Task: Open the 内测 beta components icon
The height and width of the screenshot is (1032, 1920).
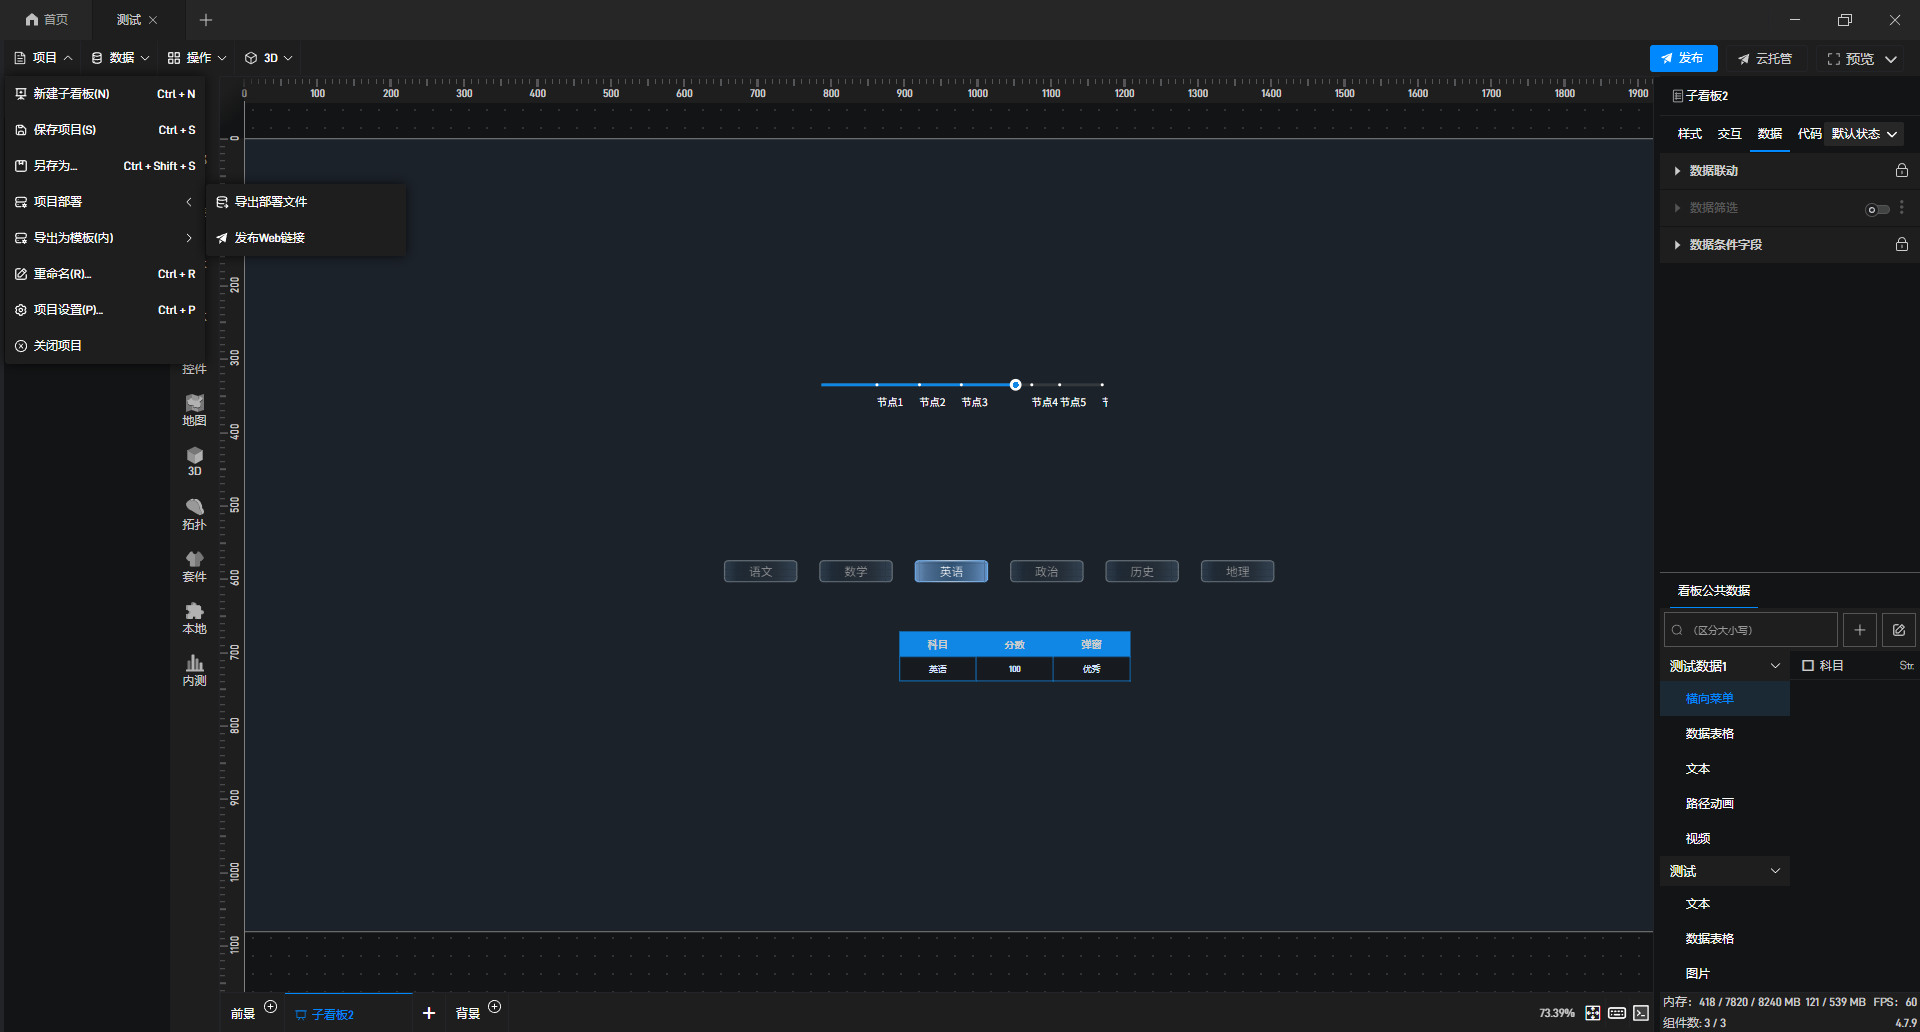Action: [x=194, y=670]
